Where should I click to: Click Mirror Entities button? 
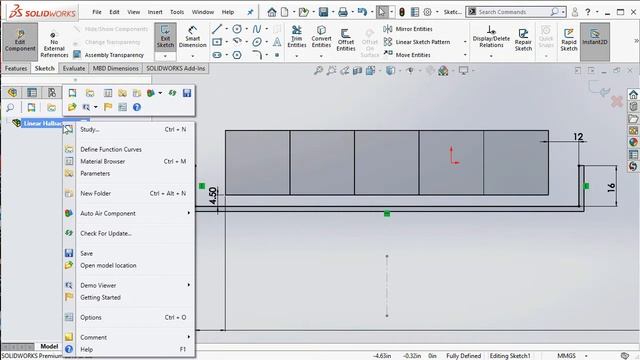(408, 29)
